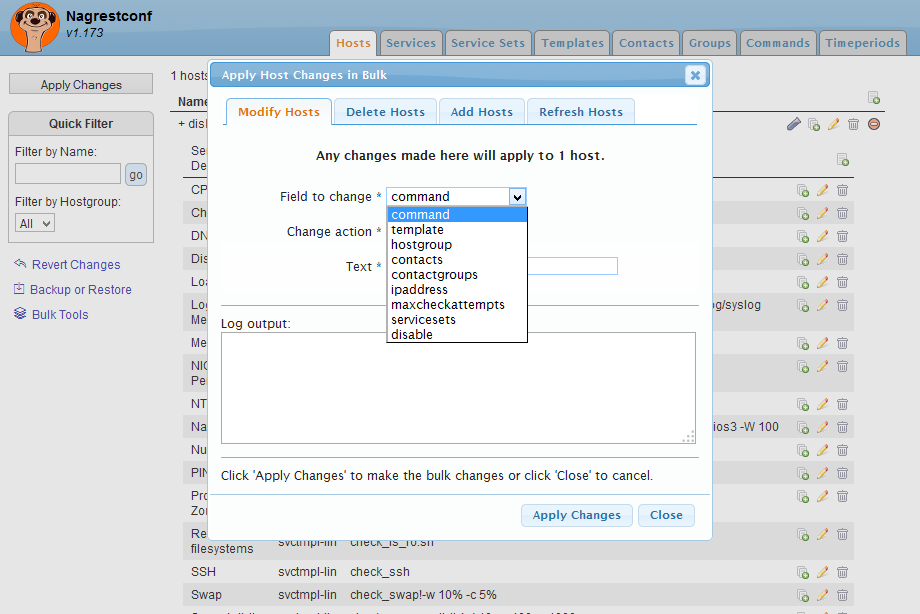Open the Timeperiods main tab
The height and width of the screenshot is (614, 920).
point(862,43)
